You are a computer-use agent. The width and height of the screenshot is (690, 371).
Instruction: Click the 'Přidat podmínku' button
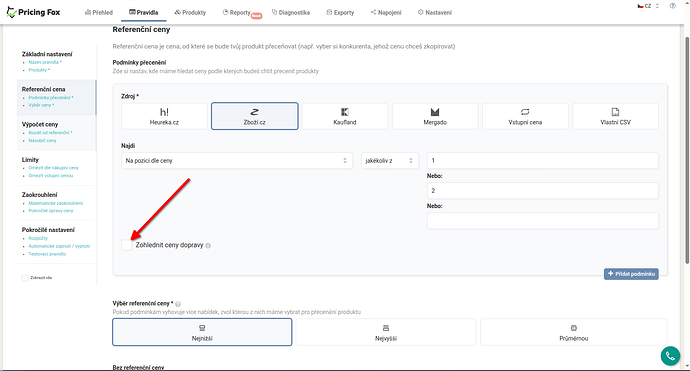pos(631,274)
